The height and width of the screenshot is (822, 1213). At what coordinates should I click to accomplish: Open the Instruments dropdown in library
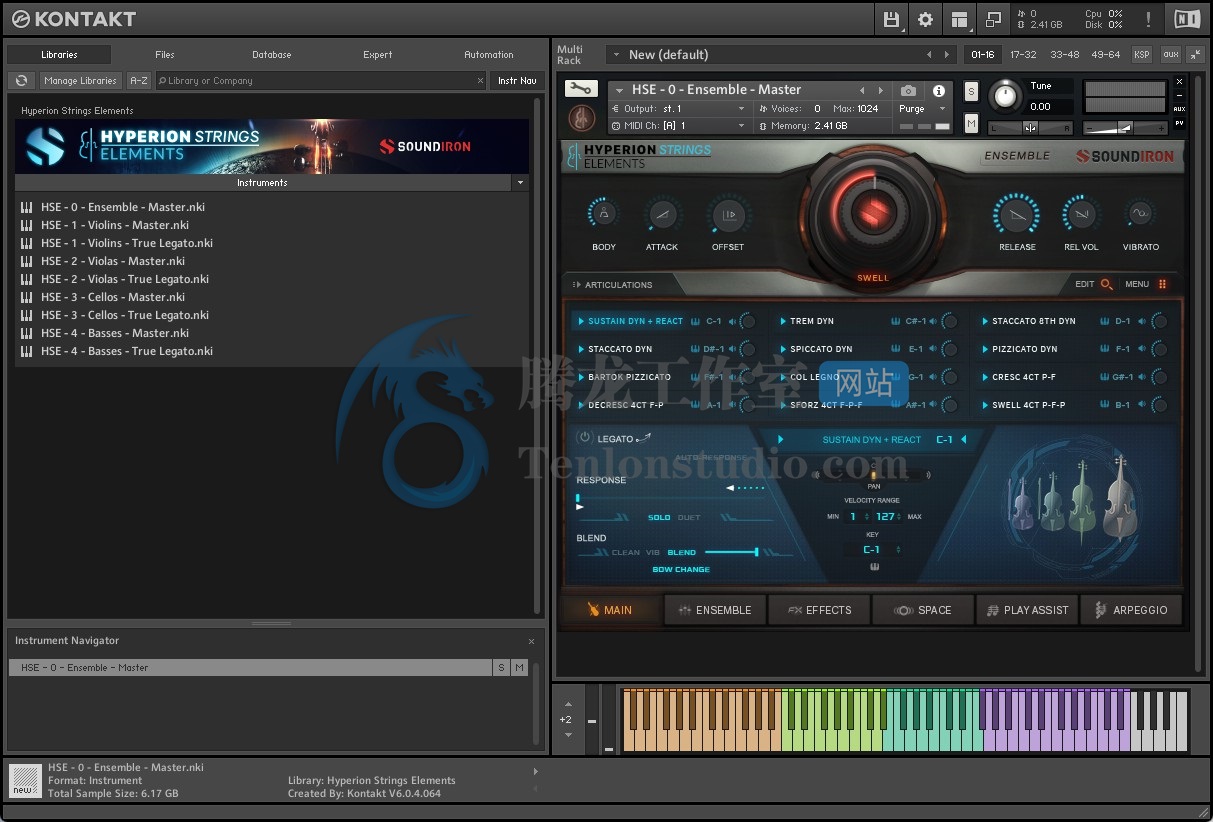pos(519,183)
